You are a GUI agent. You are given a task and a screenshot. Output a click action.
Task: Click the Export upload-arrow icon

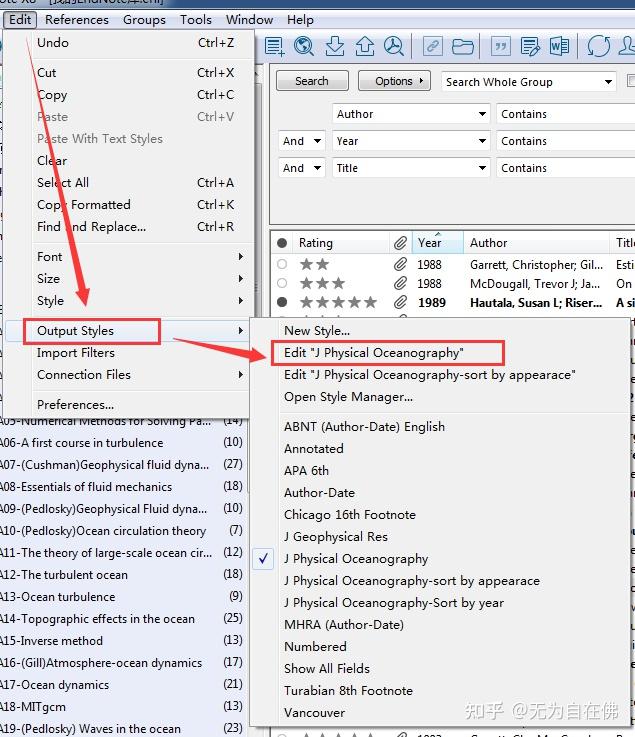pyautogui.click(x=364, y=46)
